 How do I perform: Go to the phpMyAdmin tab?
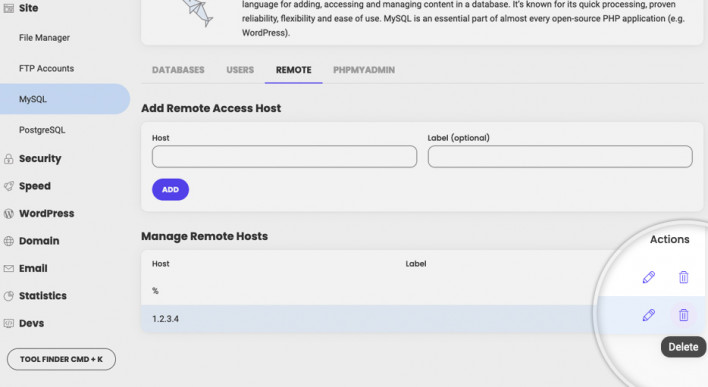tap(364, 70)
